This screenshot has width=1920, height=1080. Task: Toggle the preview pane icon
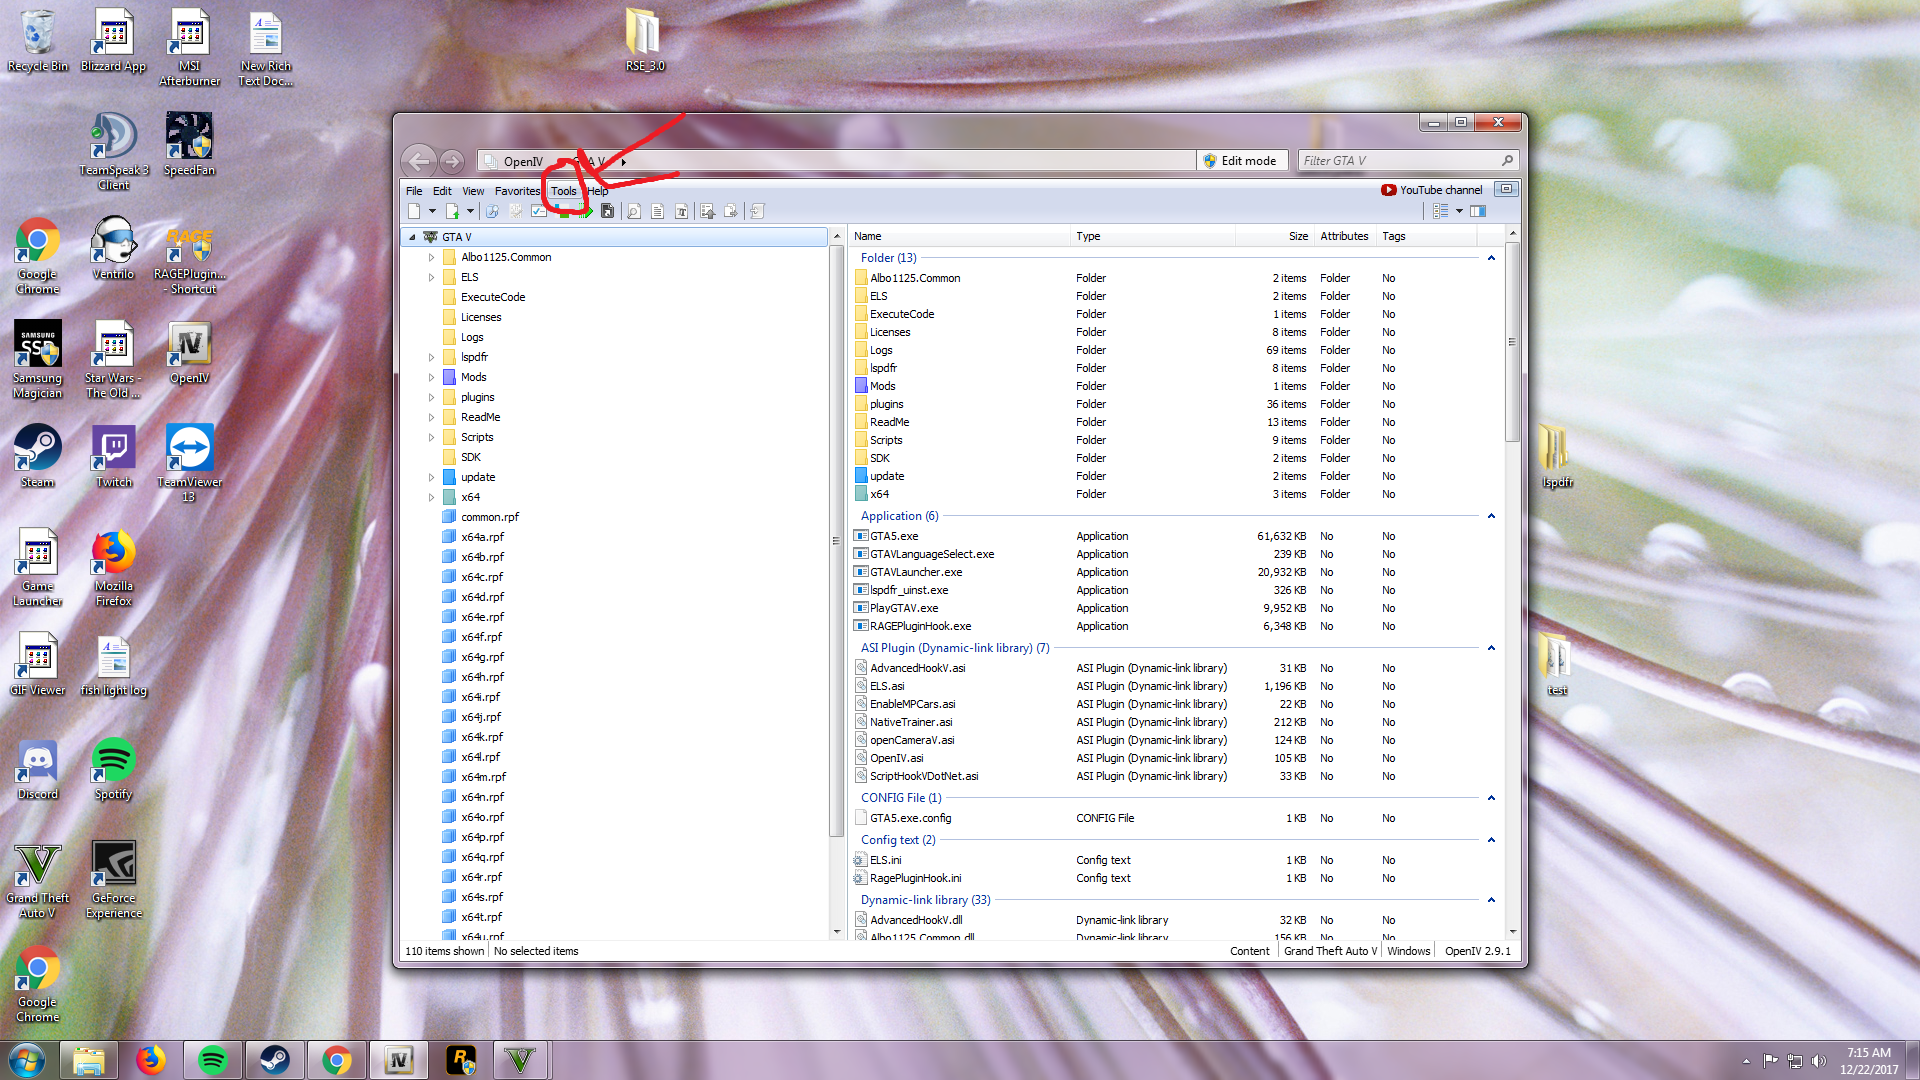click(x=1478, y=211)
